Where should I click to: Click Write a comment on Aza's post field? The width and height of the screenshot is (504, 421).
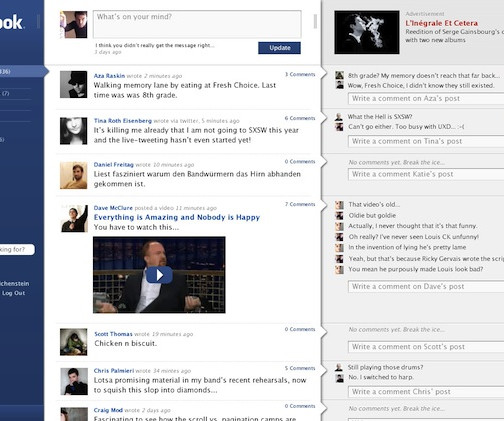click(426, 99)
